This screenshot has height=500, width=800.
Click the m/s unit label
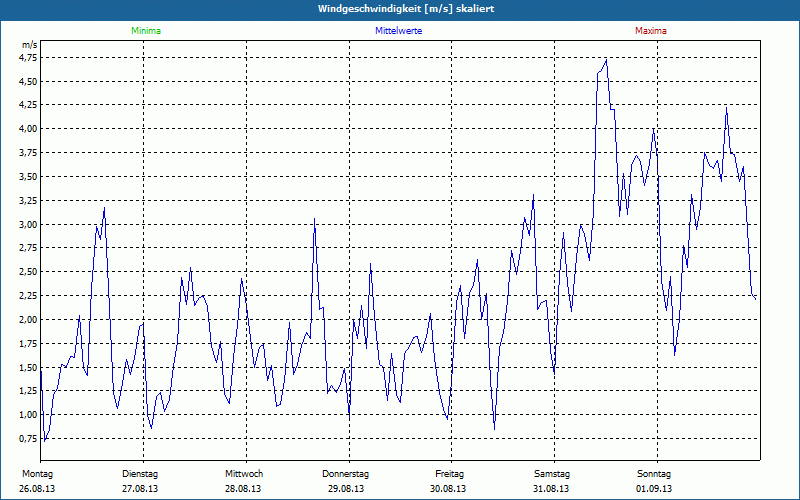pyautogui.click(x=30, y=45)
